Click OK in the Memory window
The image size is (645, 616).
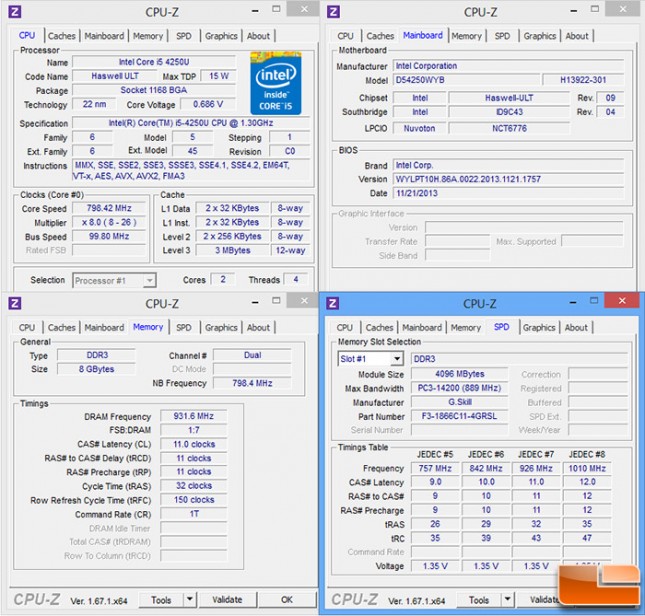(x=287, y=600)
